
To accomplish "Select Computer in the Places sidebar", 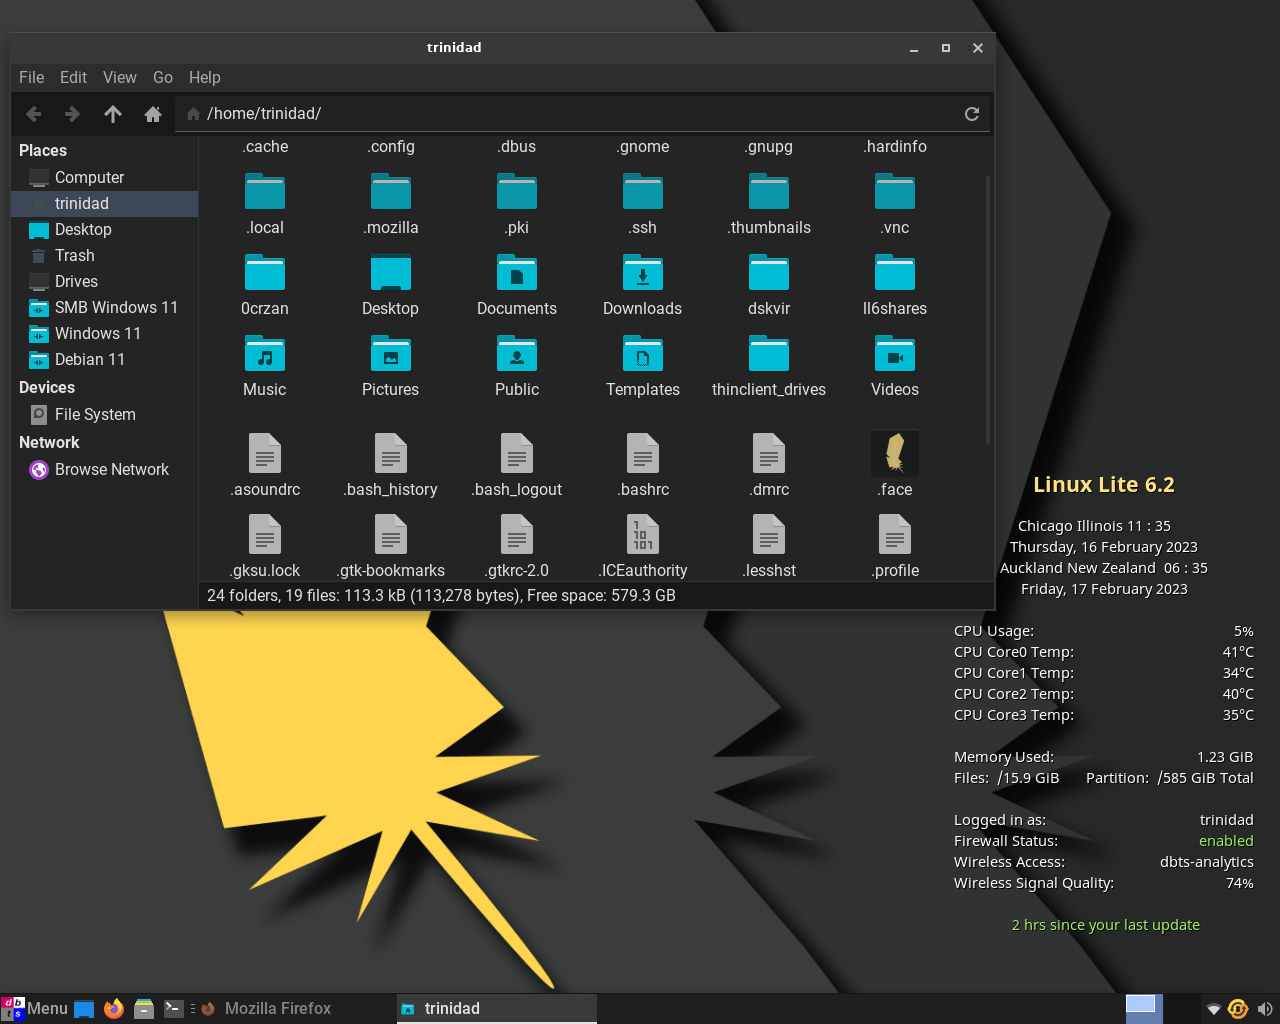I will pyautogui.click(x=105, y=177).
